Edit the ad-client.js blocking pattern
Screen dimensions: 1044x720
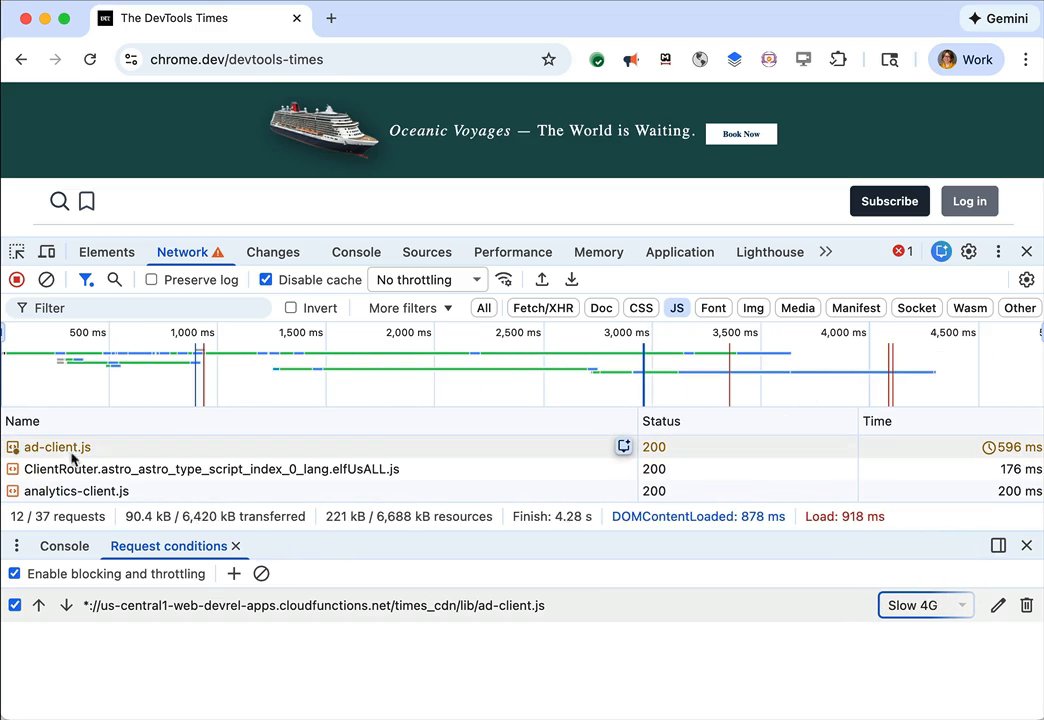point(997,605)
